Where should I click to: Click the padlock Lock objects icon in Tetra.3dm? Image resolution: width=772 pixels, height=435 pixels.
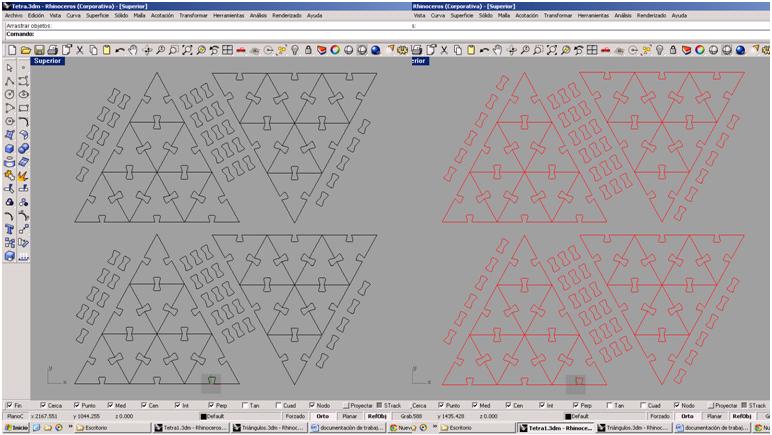(x=308, y=50)
